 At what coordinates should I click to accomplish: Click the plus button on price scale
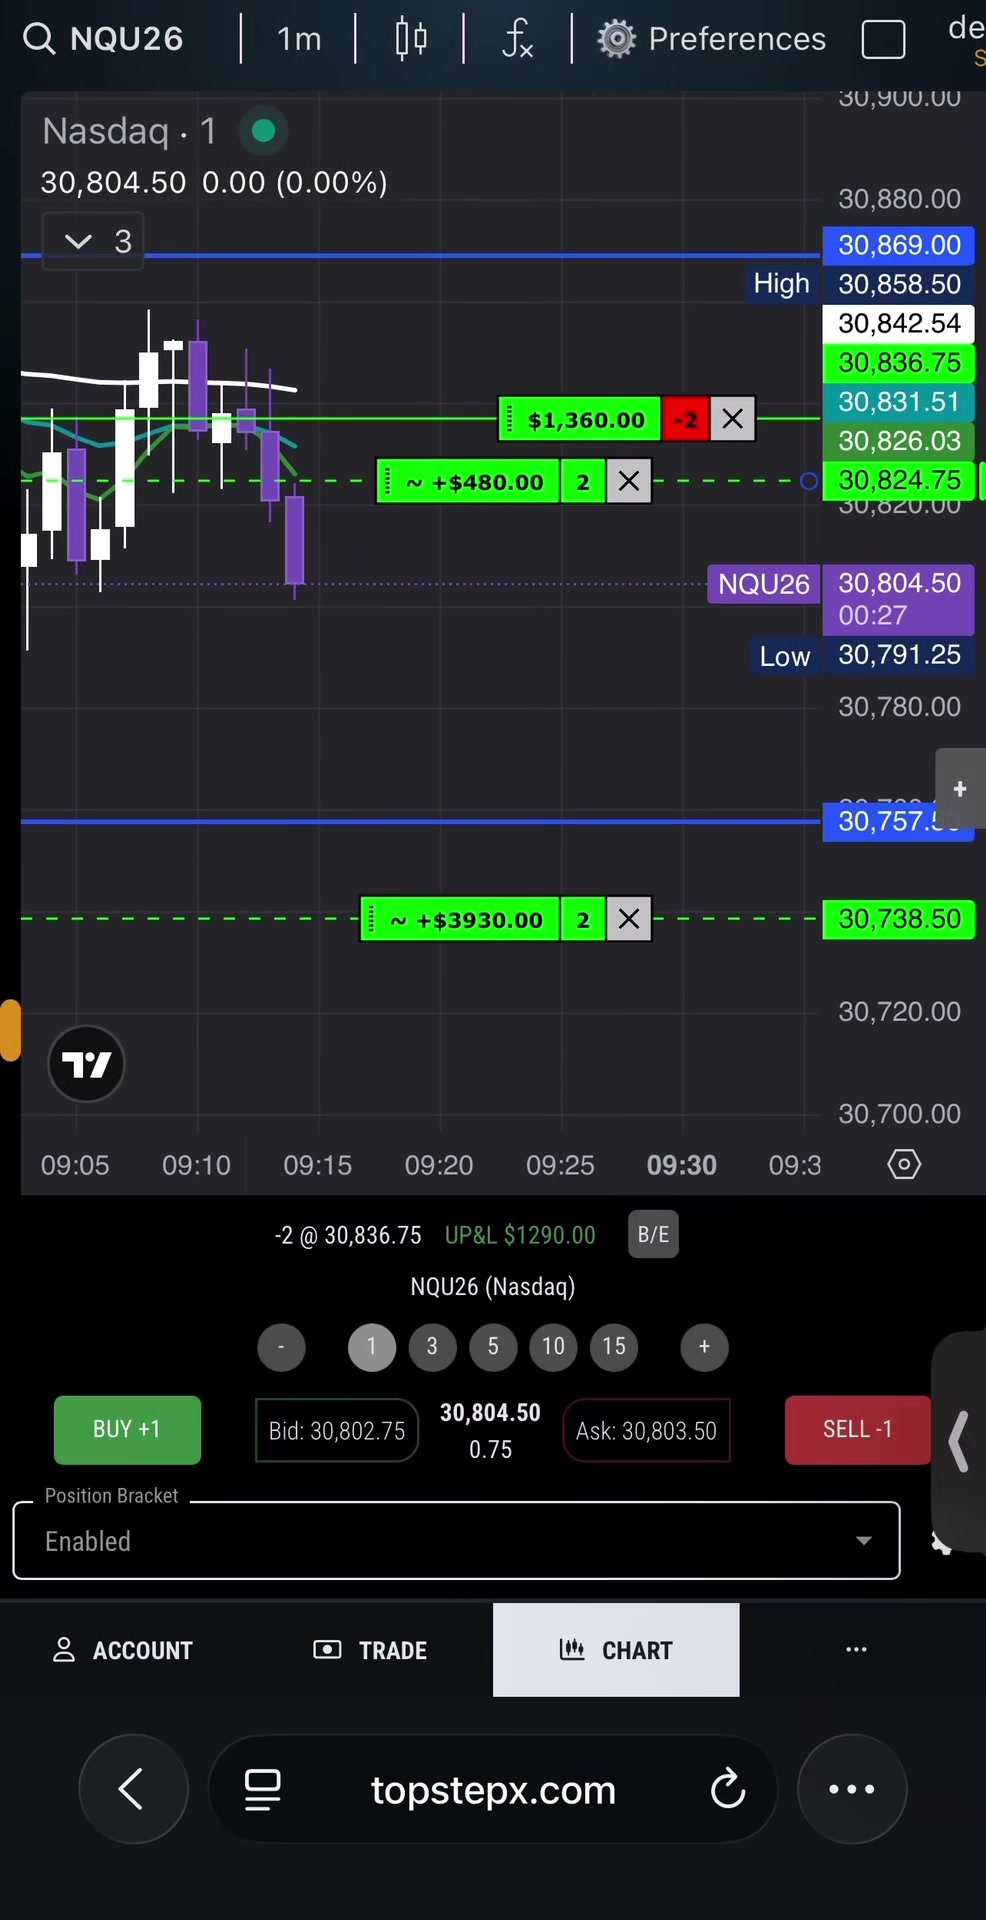pyautogui.click(x=960, y=789)
